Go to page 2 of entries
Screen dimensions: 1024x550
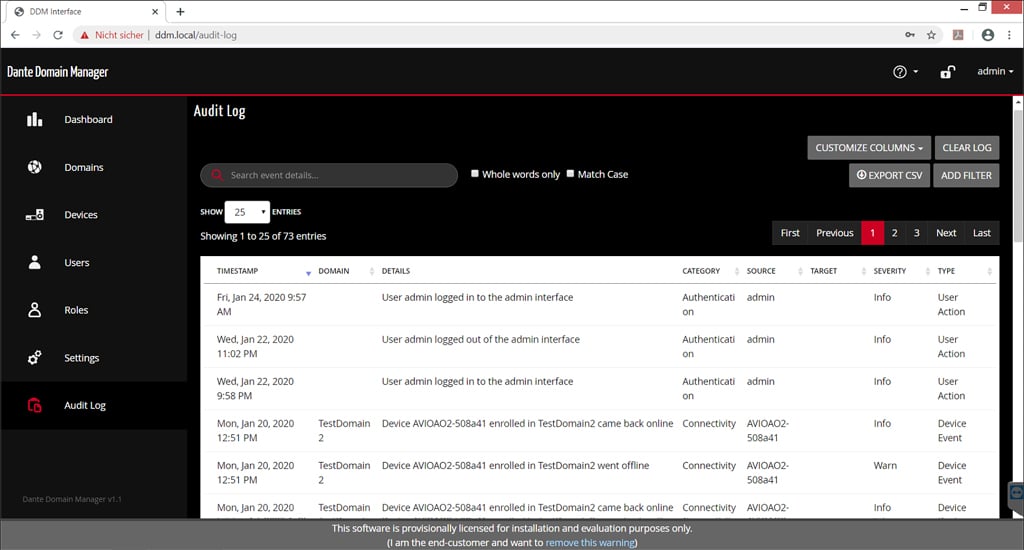coord(895,233)
